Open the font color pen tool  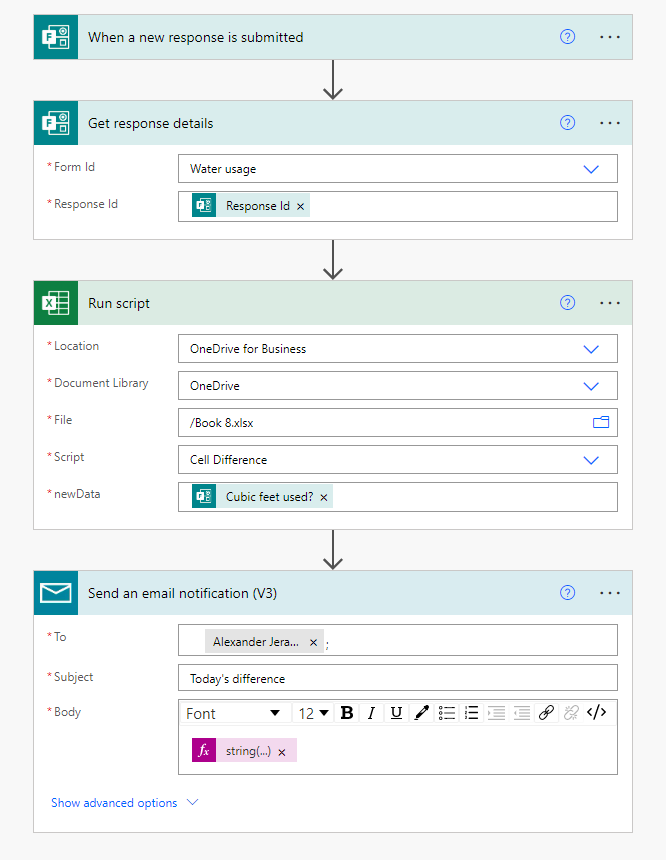pos(421,712)
